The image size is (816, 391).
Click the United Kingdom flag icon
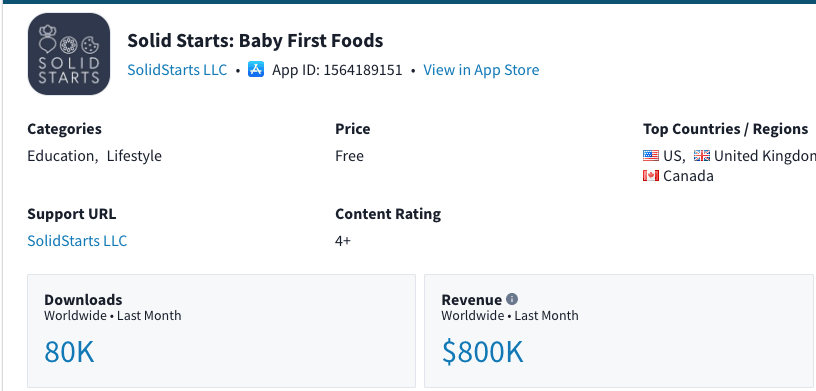click(702, 156)
